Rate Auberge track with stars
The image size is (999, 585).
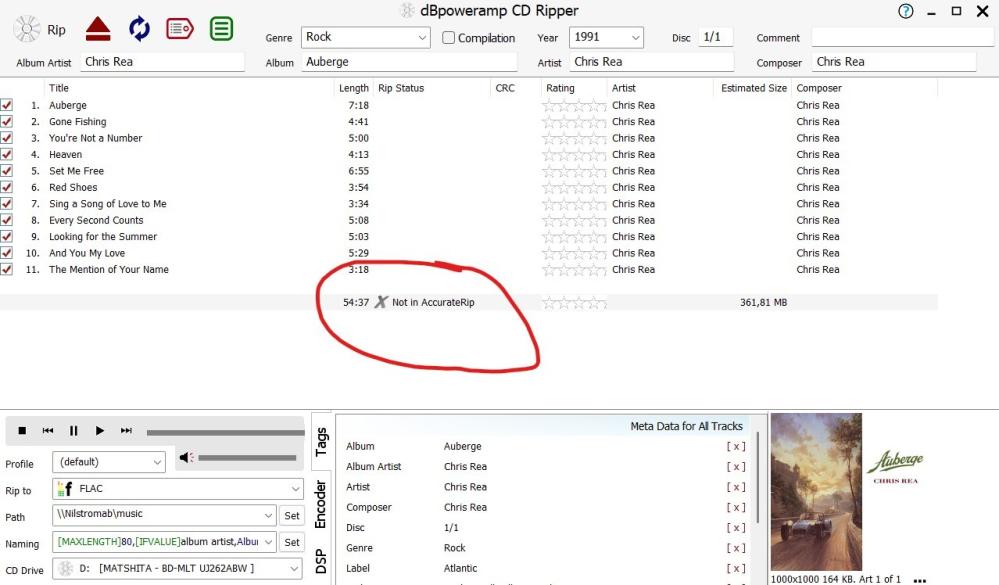click(574, 105)
